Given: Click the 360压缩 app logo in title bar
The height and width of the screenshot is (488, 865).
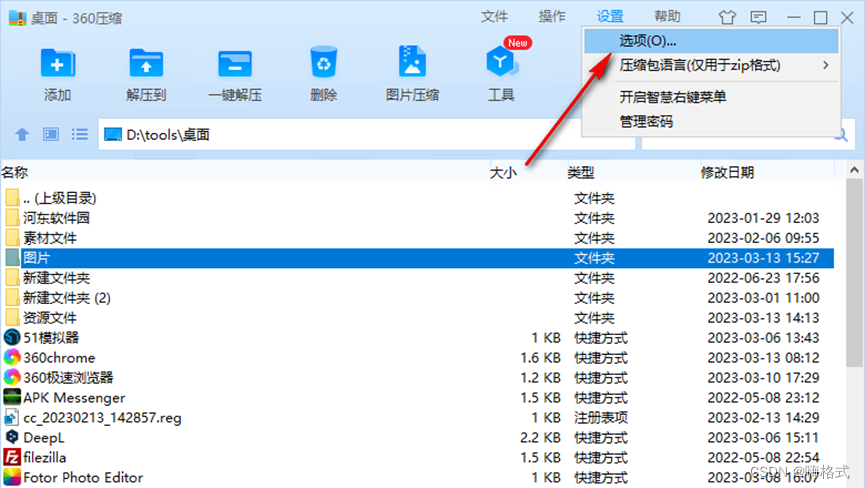Looking at the screenshot, I should click(x=17, y=18).
